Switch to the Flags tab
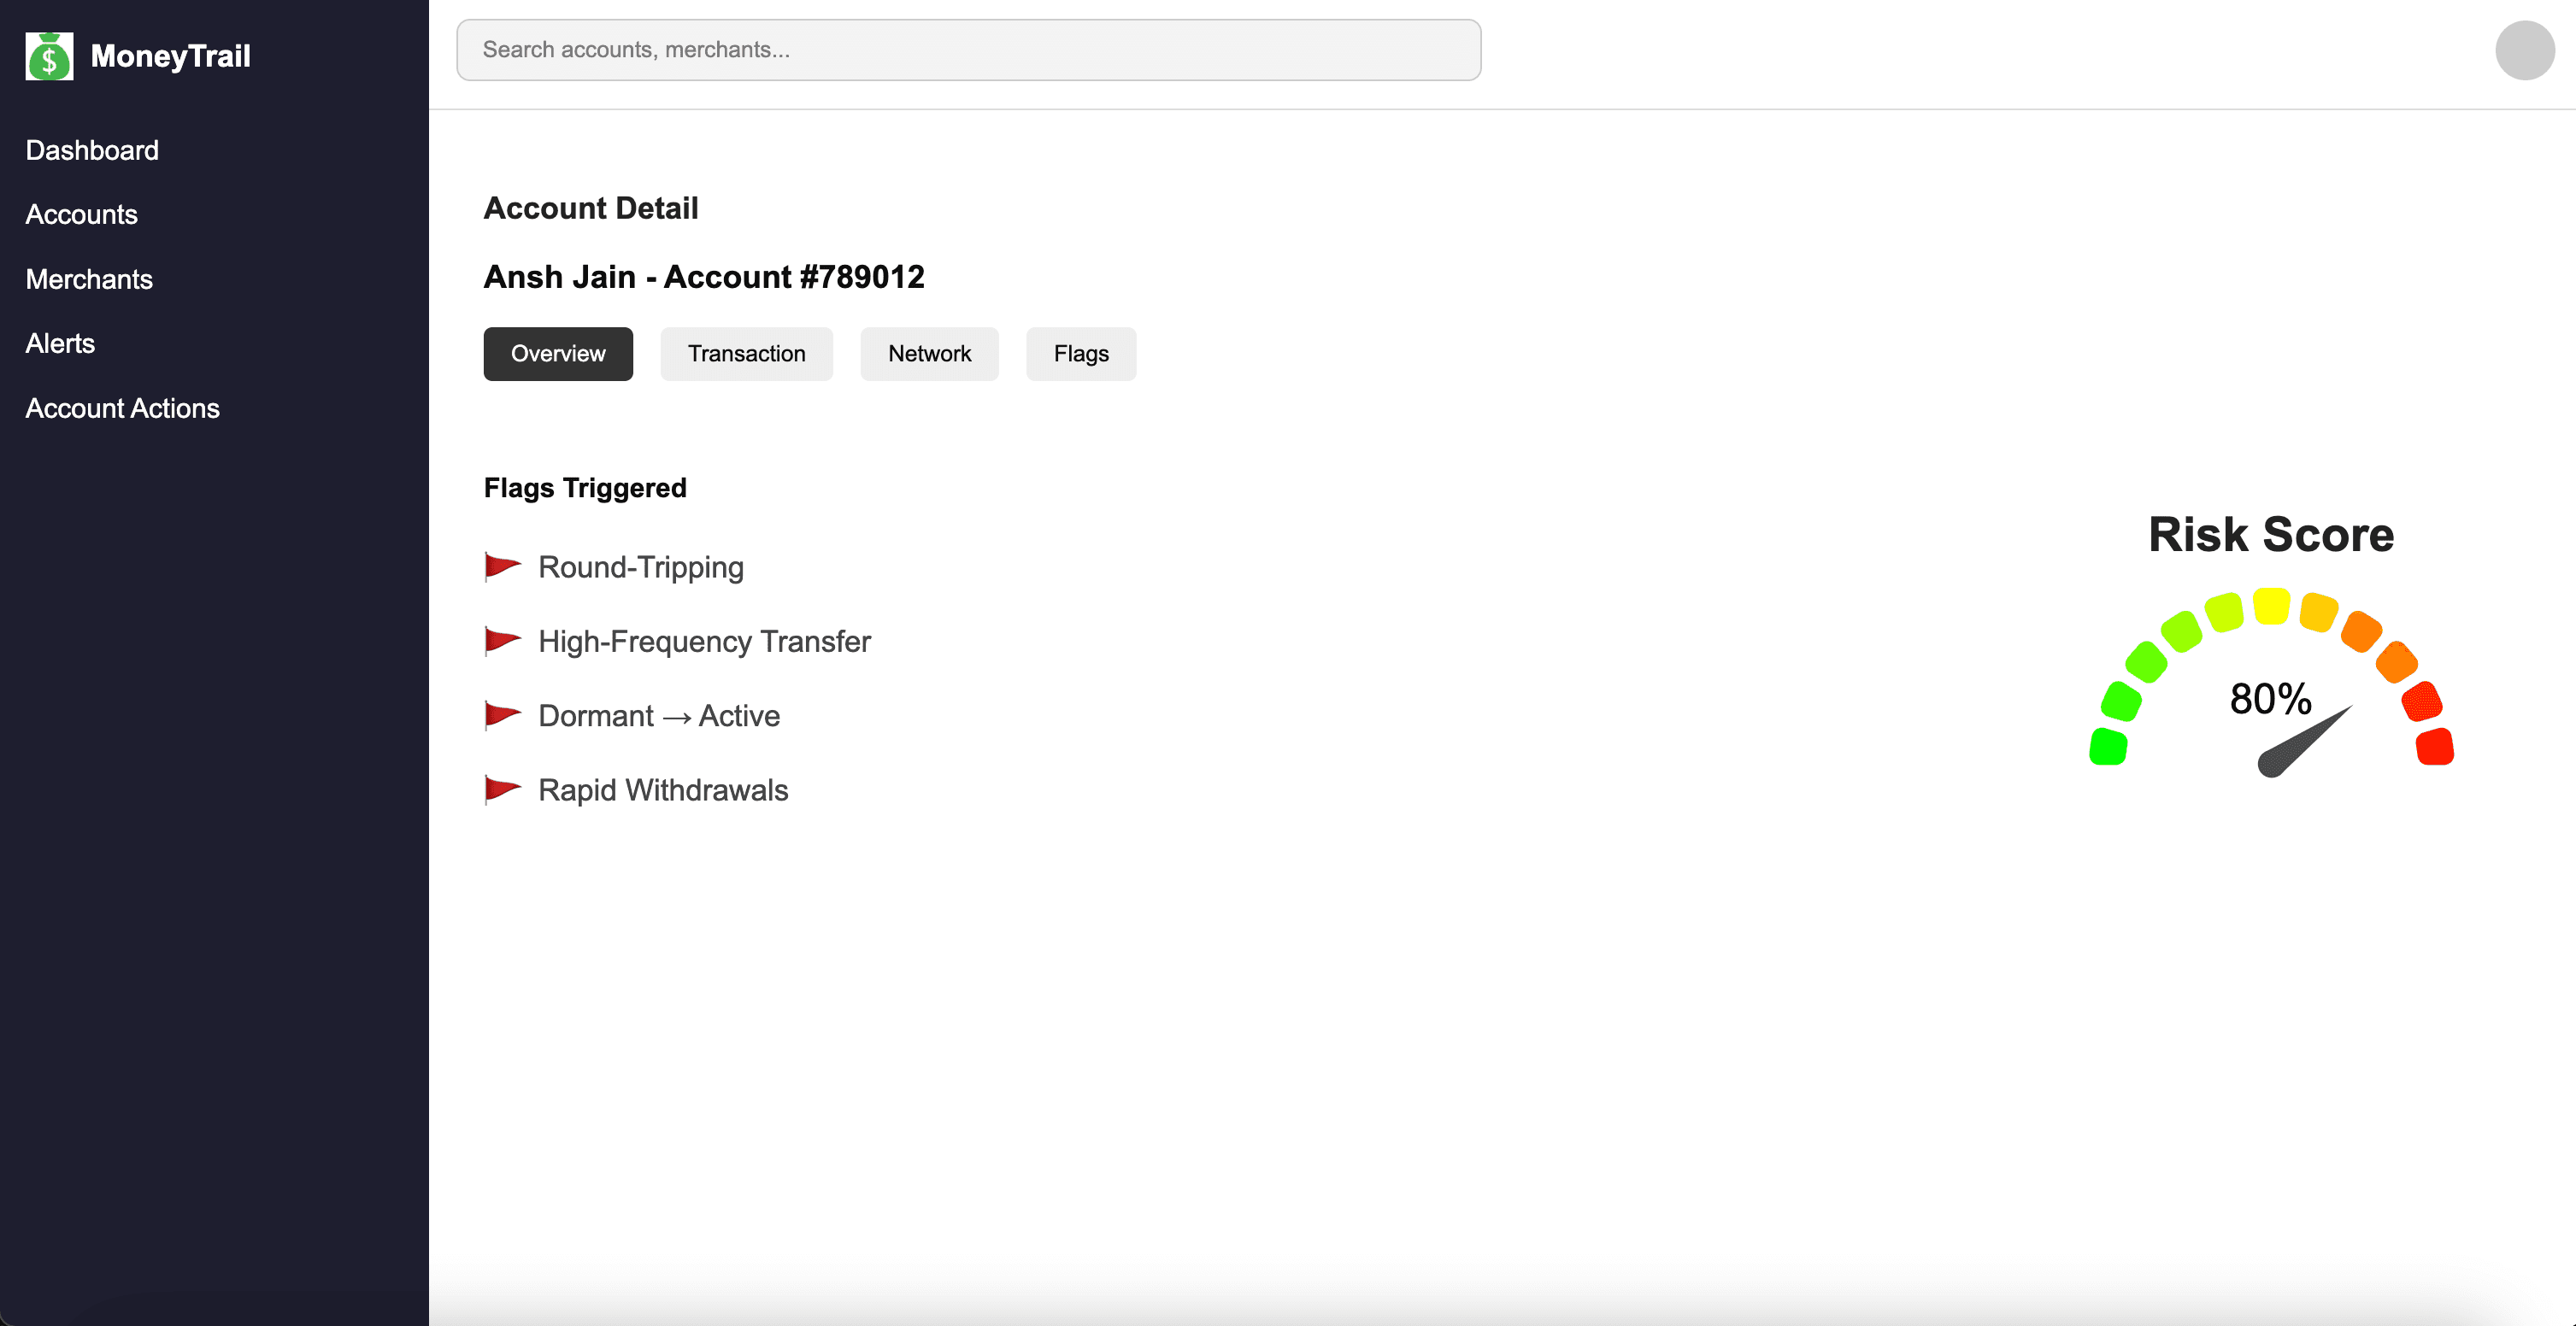This screenshot has width=2576, height=1326. point(1080,353)
